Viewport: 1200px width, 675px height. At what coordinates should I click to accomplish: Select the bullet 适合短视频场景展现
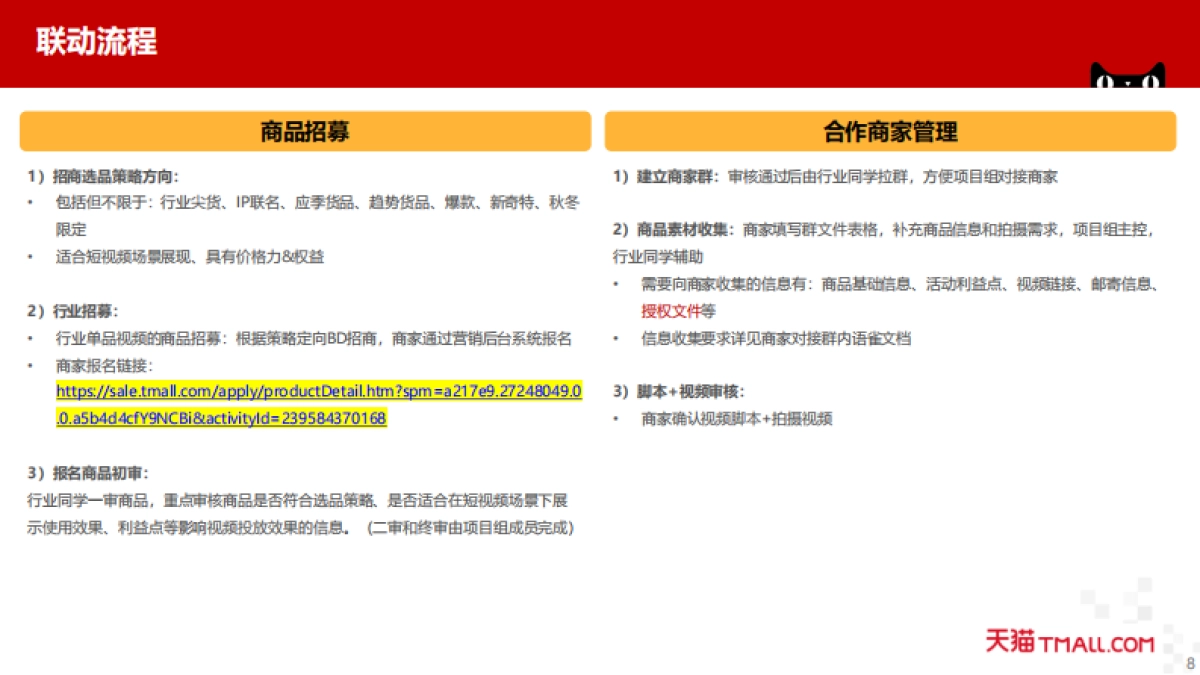pos(190,257)
